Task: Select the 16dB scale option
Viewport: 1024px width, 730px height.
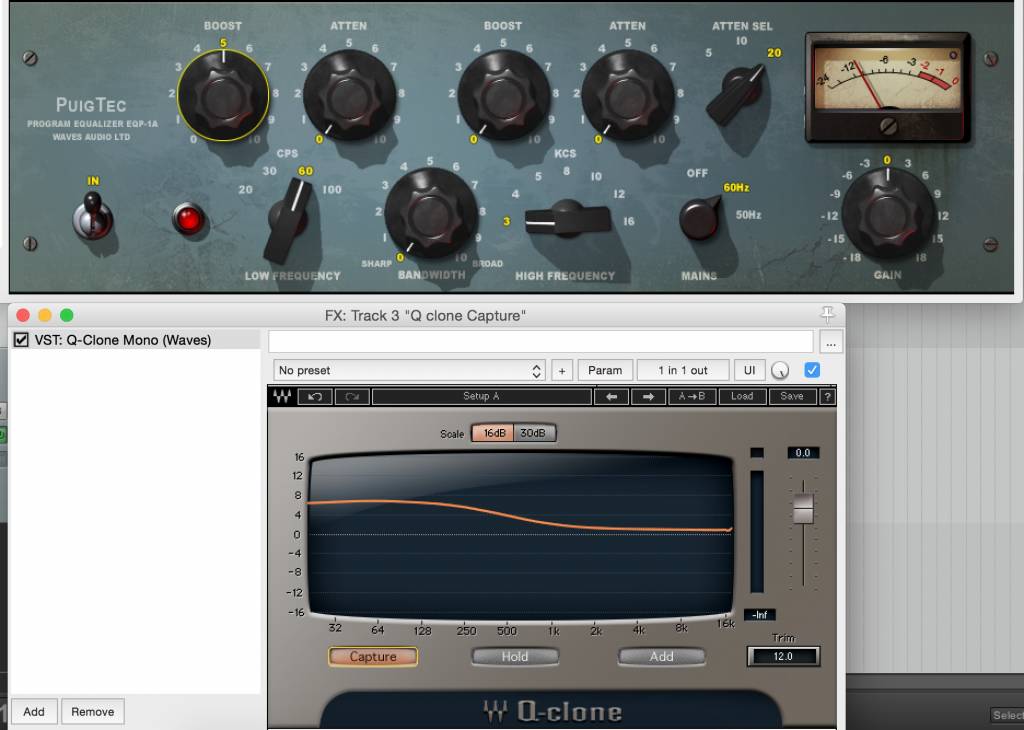Action: coord(494,433)
